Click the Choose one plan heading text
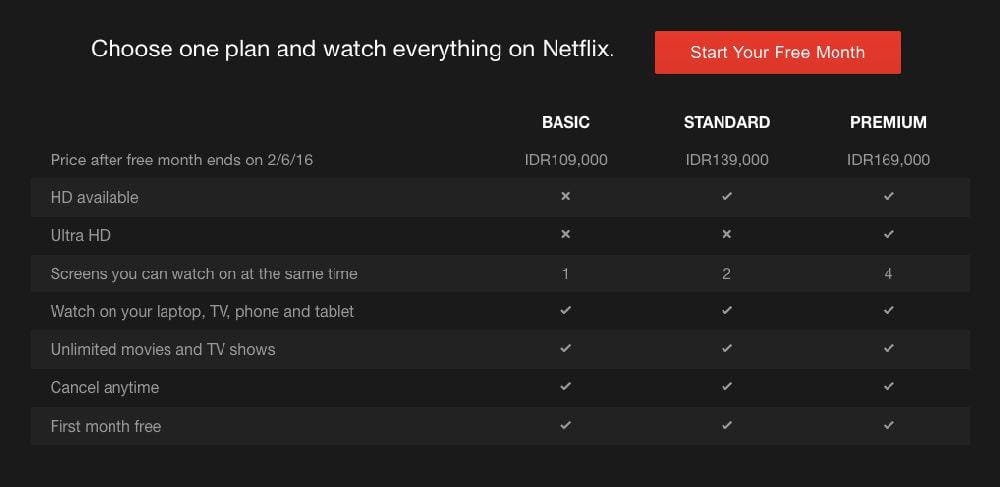Screen dimensions: 1000x487 tap(352, 49)
